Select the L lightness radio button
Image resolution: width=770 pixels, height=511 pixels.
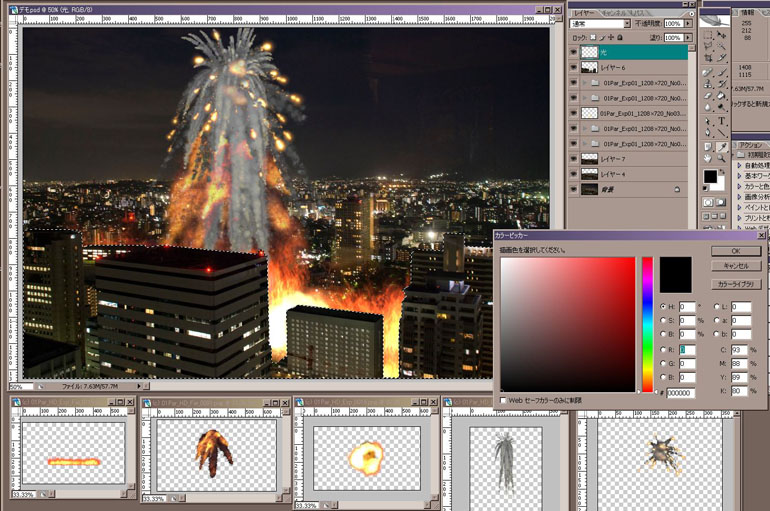click(716, 307)
